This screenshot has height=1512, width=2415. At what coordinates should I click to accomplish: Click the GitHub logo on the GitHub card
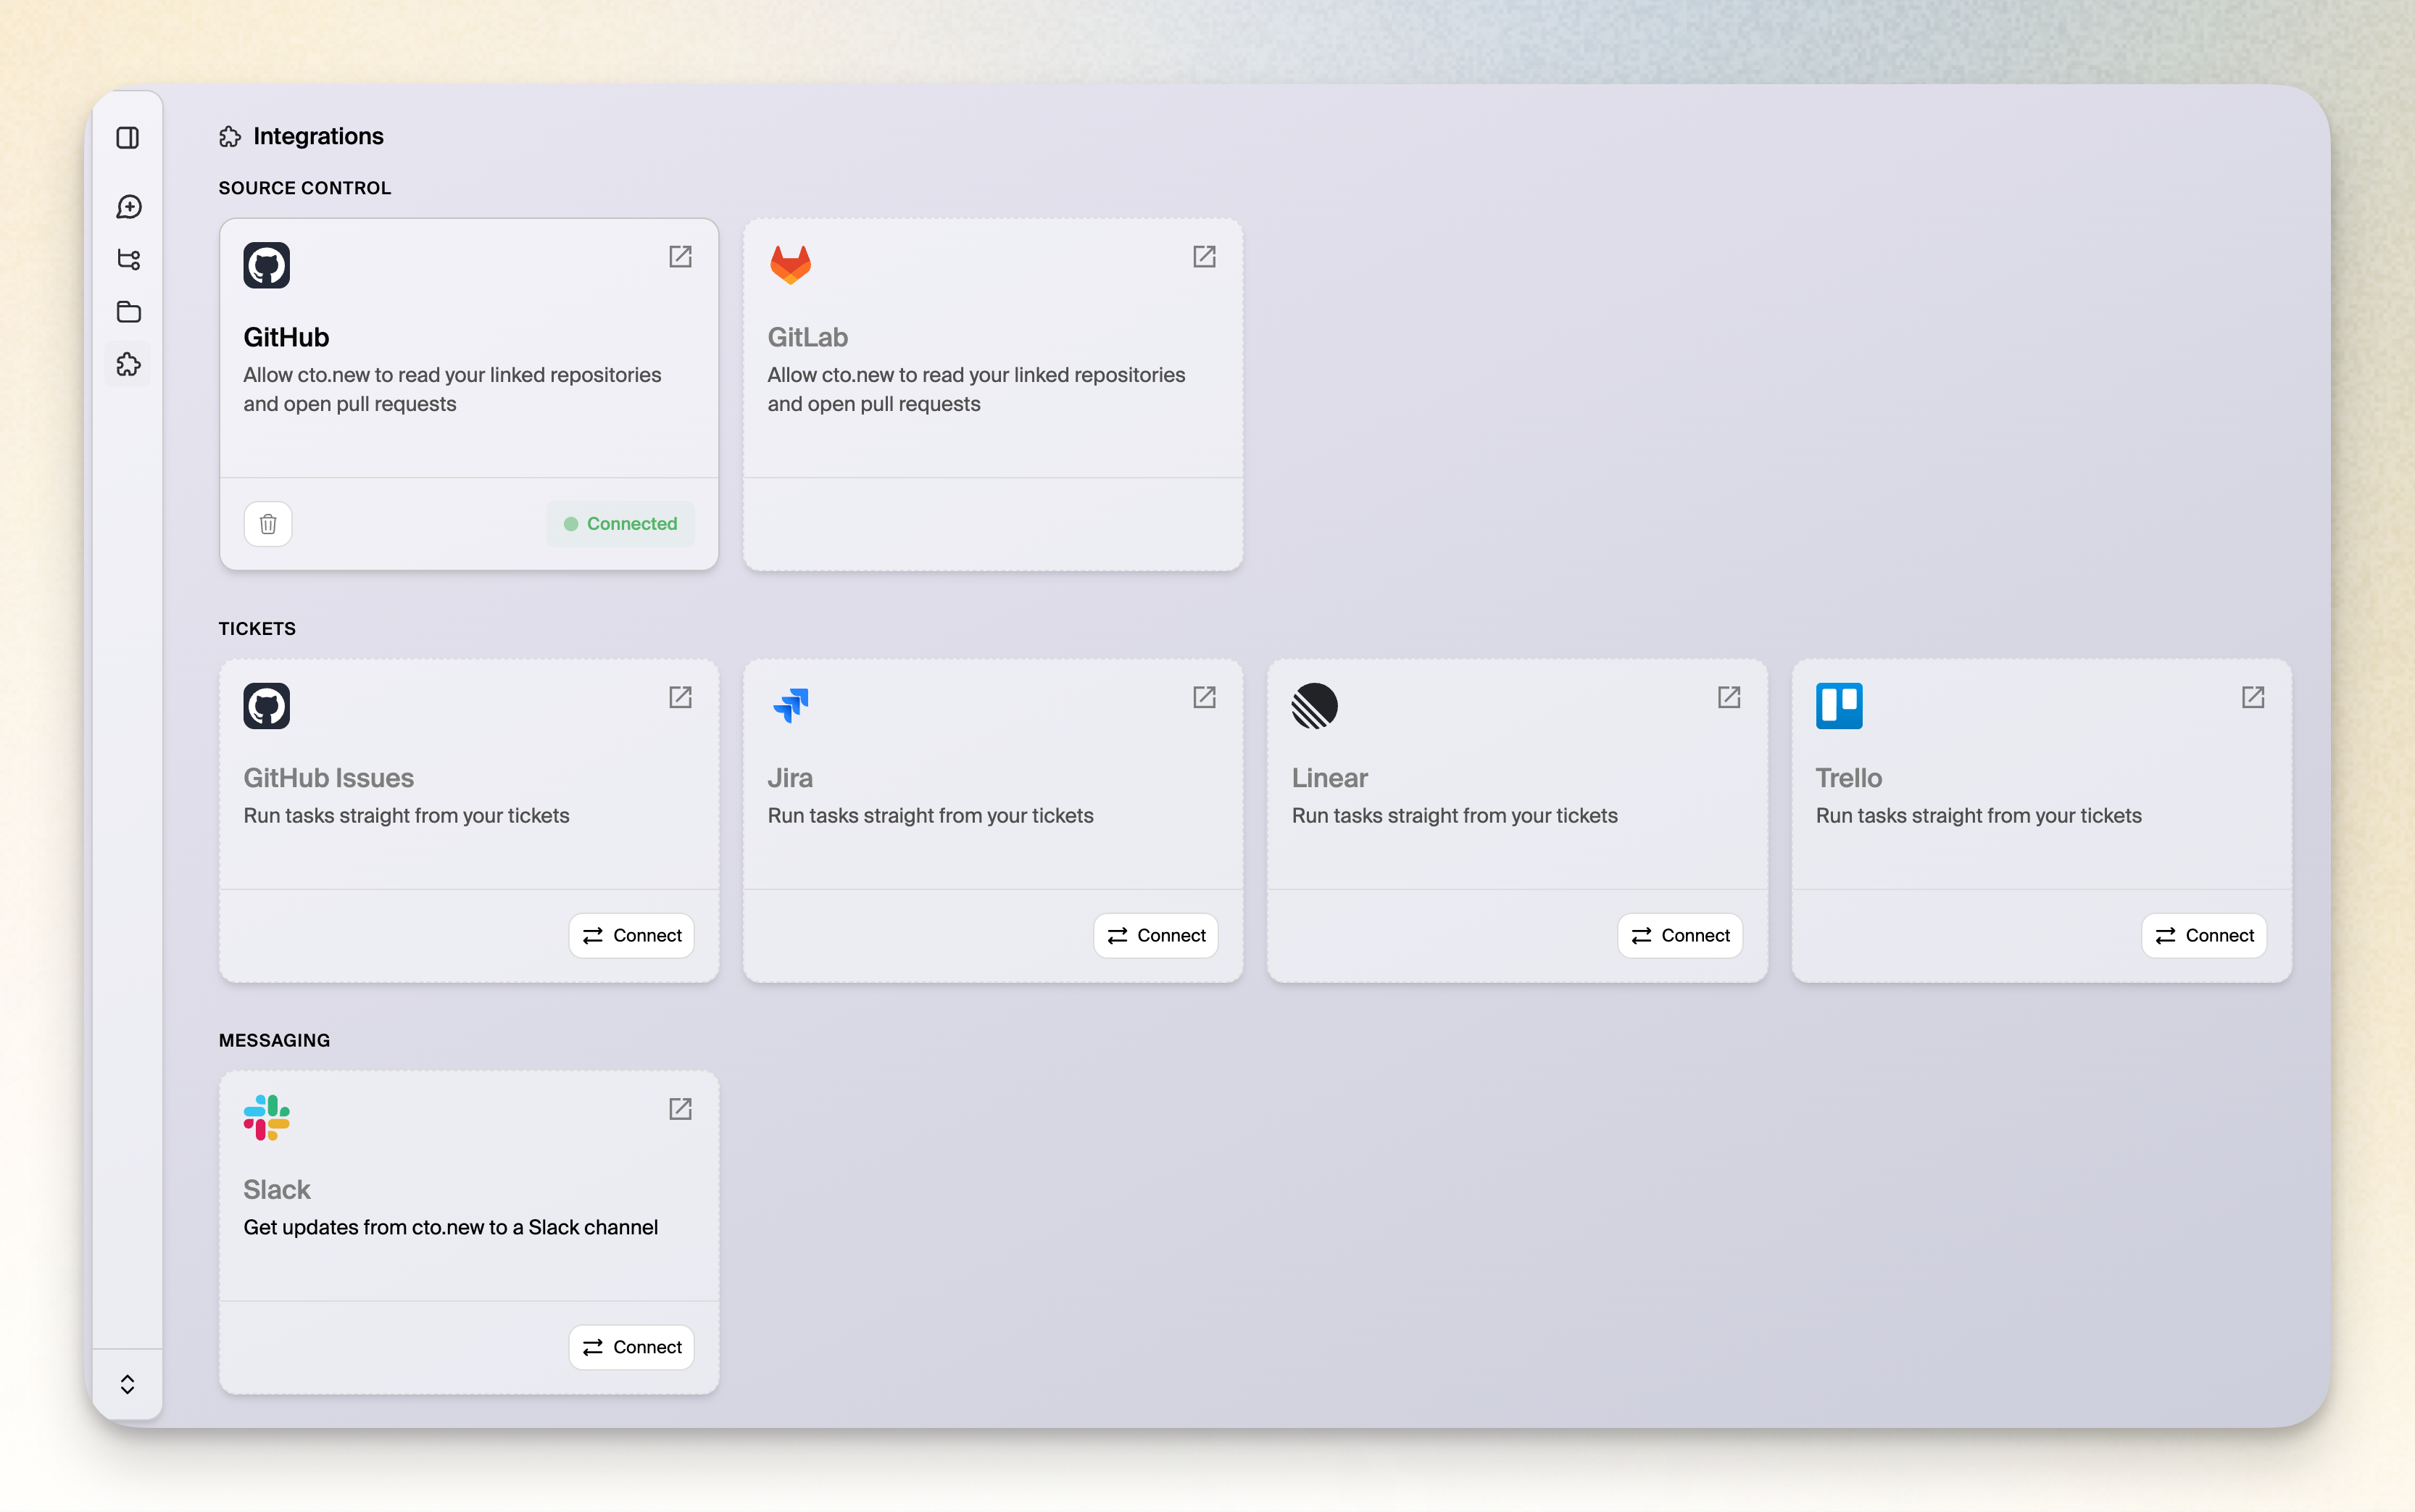pos(266,264)
